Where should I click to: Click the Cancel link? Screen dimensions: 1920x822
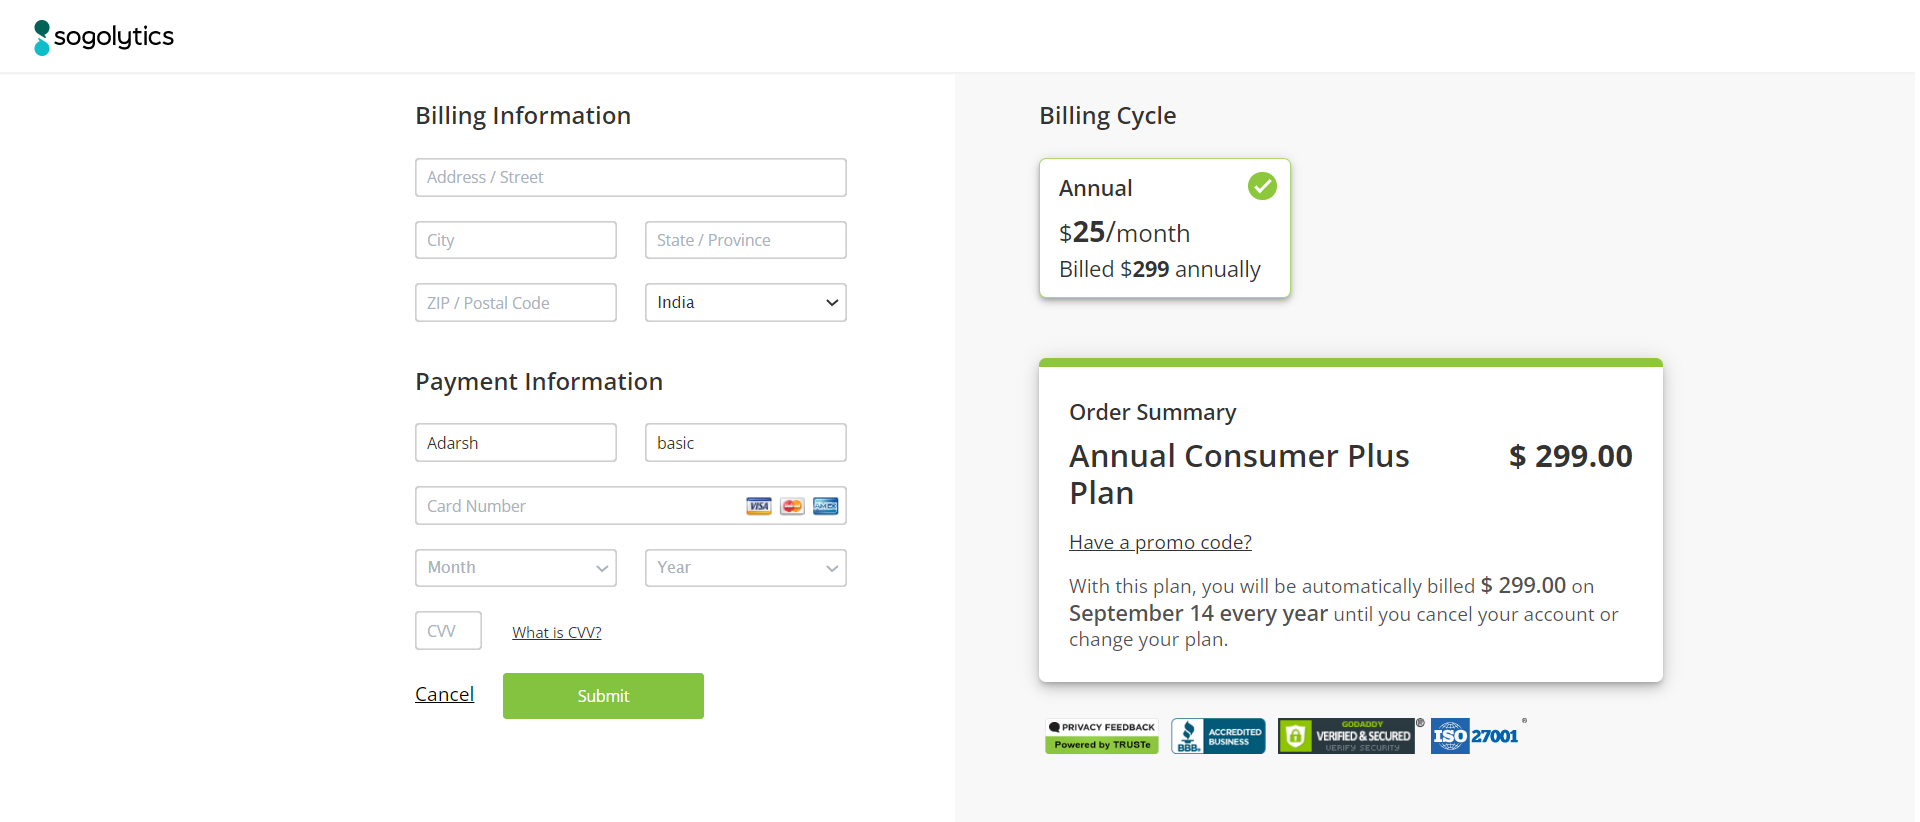(444, 694)
